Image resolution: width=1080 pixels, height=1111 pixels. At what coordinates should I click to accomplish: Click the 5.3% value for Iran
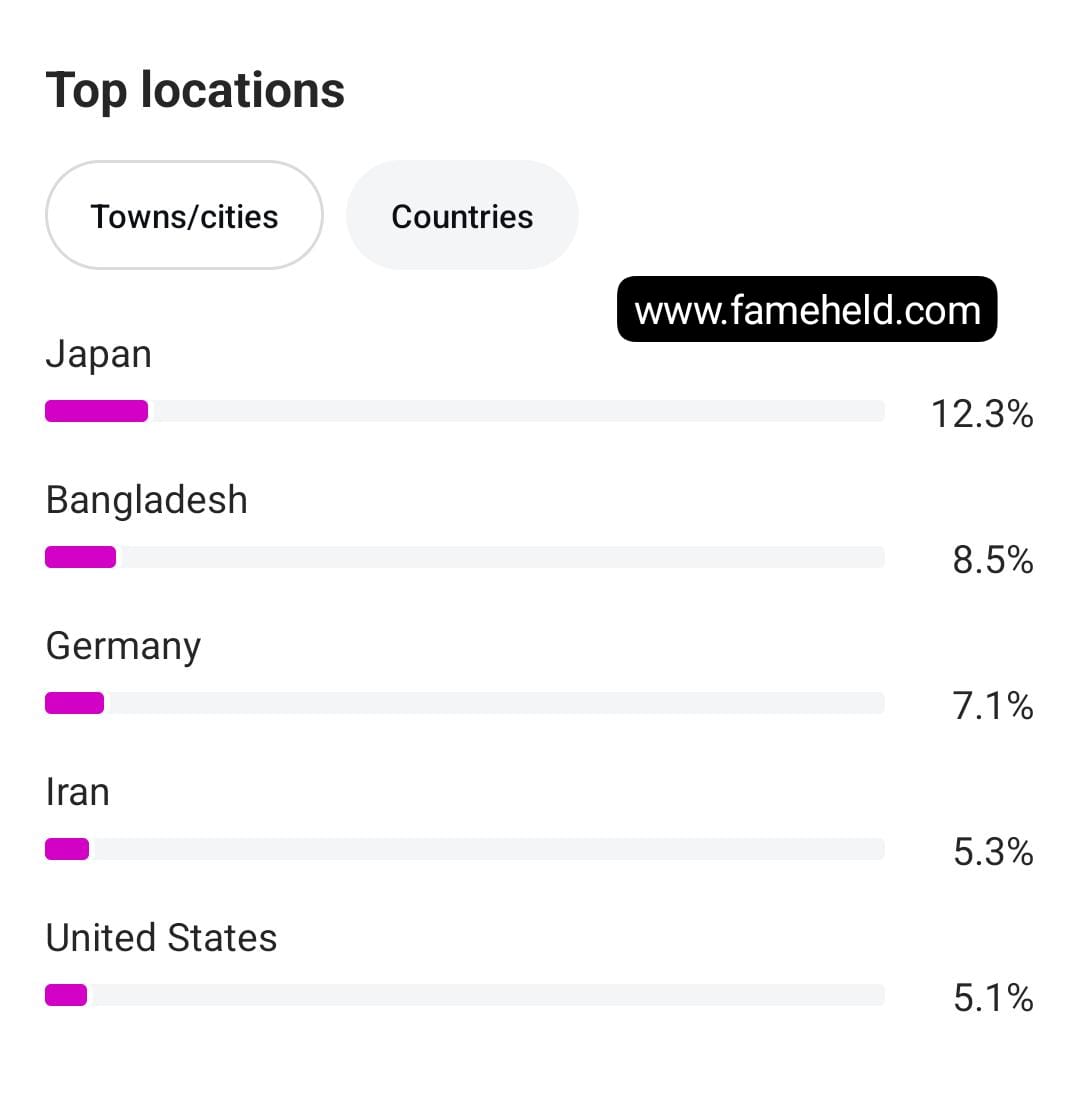coord(993,852)
